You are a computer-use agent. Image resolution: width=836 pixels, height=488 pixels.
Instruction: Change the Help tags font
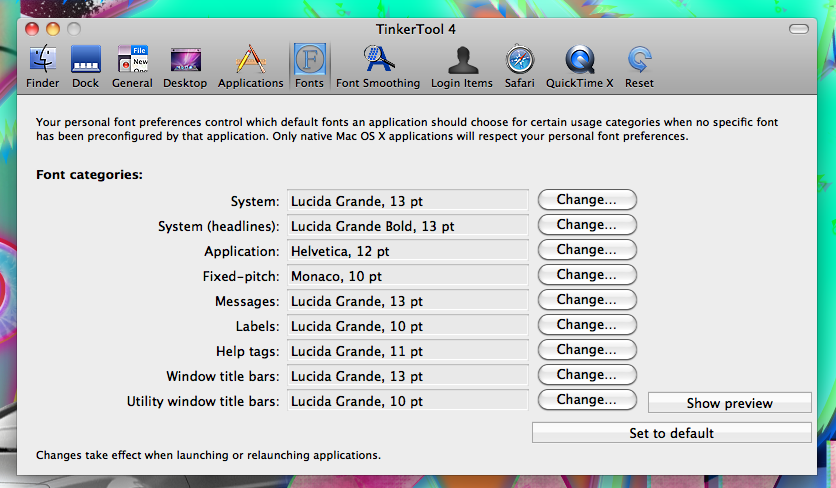click(587, 350)
